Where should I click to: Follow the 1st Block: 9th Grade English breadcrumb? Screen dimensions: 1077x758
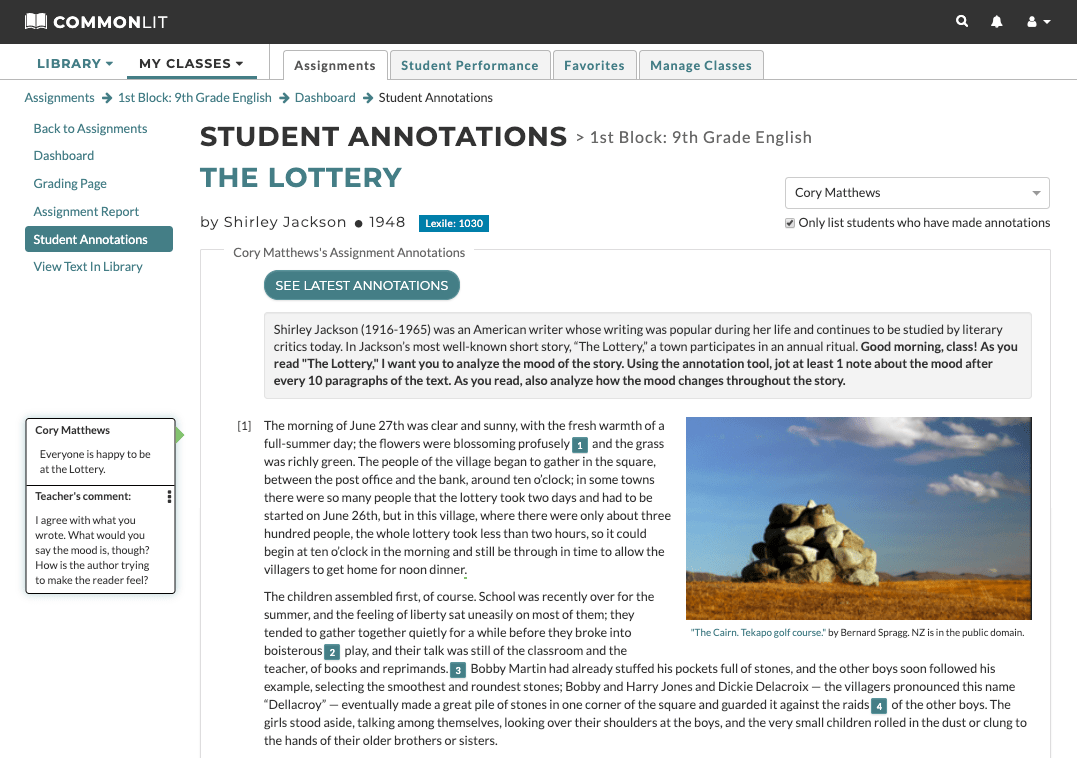pyautogui.click(x=195, y=98)
